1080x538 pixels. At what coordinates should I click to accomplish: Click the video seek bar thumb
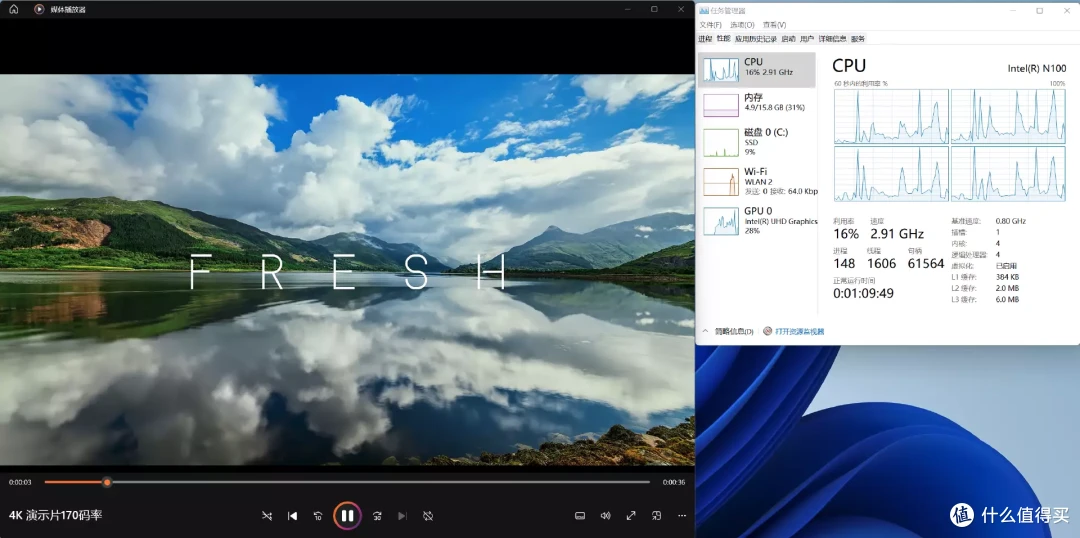coord(107,482)
